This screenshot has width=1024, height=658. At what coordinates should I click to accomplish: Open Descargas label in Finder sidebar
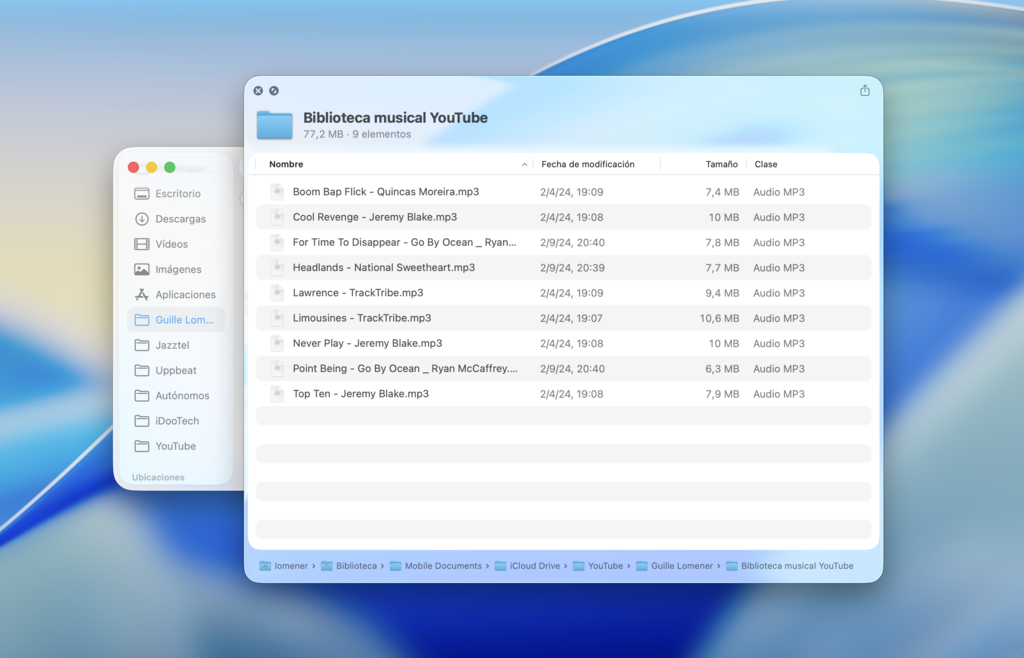180,219
